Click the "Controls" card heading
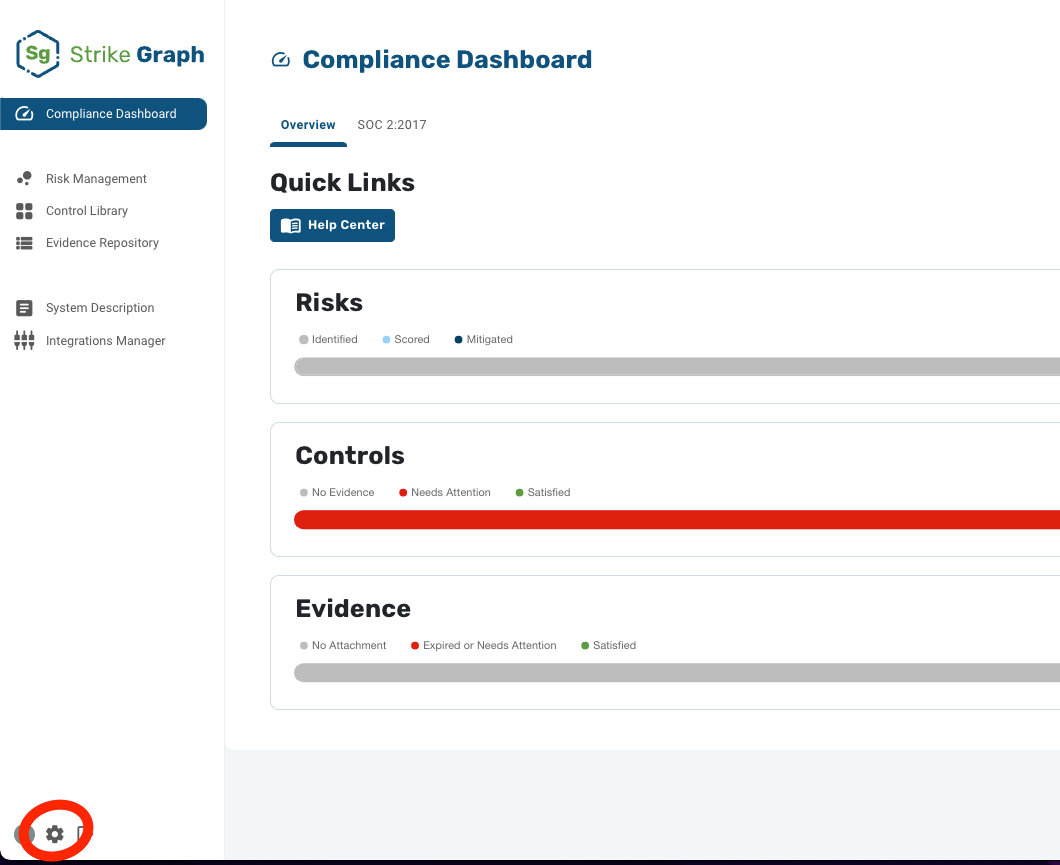1060x865 pixels. point(350,456)
